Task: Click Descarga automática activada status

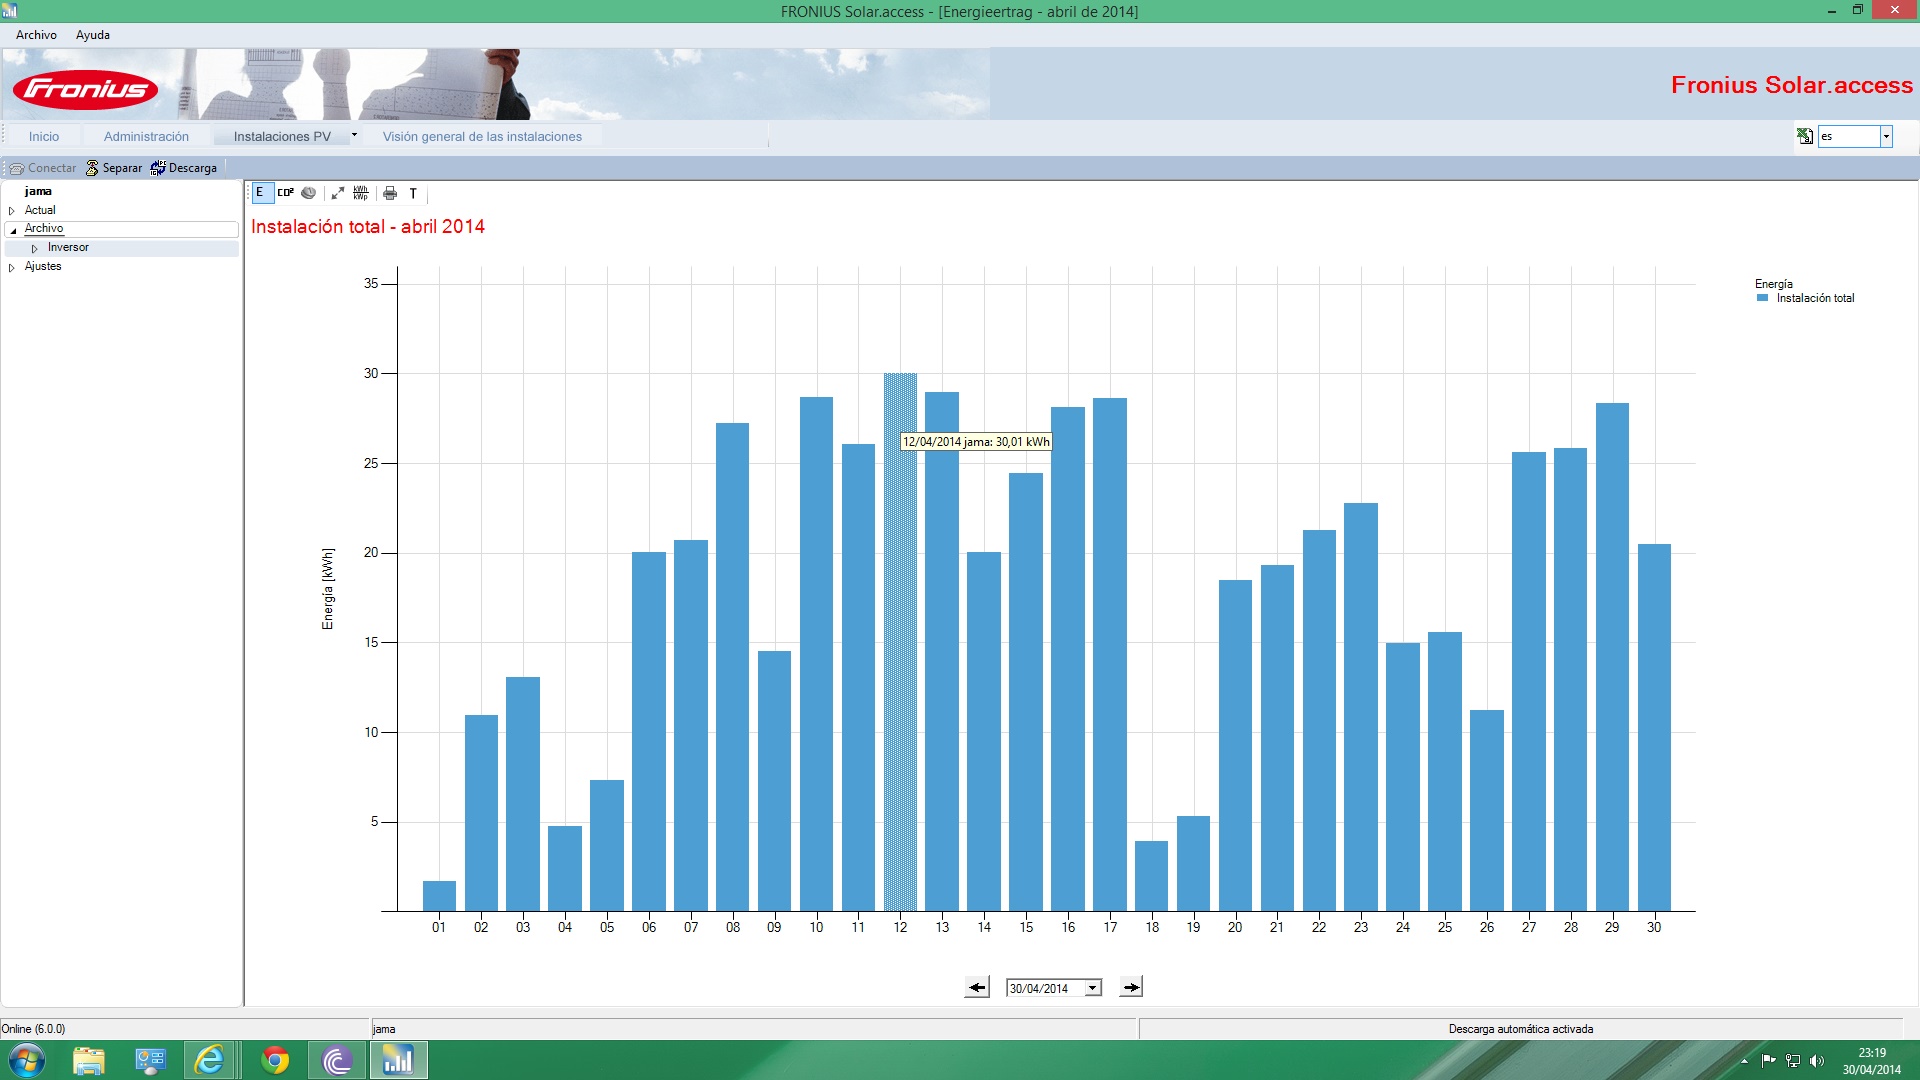Action: point(1520,1028)
